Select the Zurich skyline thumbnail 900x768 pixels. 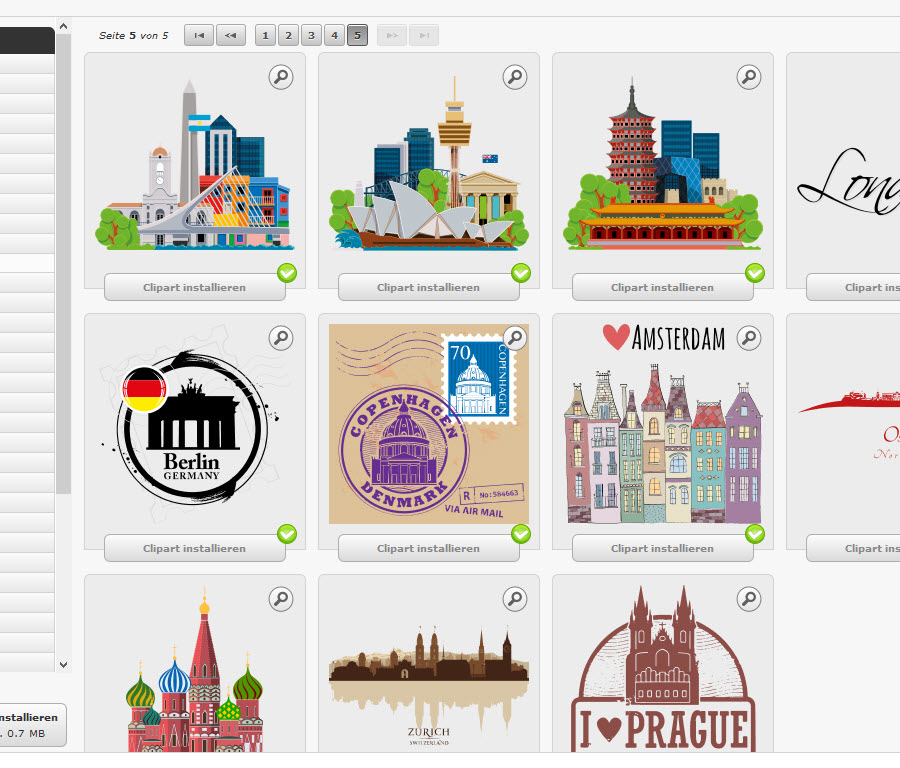(x=429, y=683)
